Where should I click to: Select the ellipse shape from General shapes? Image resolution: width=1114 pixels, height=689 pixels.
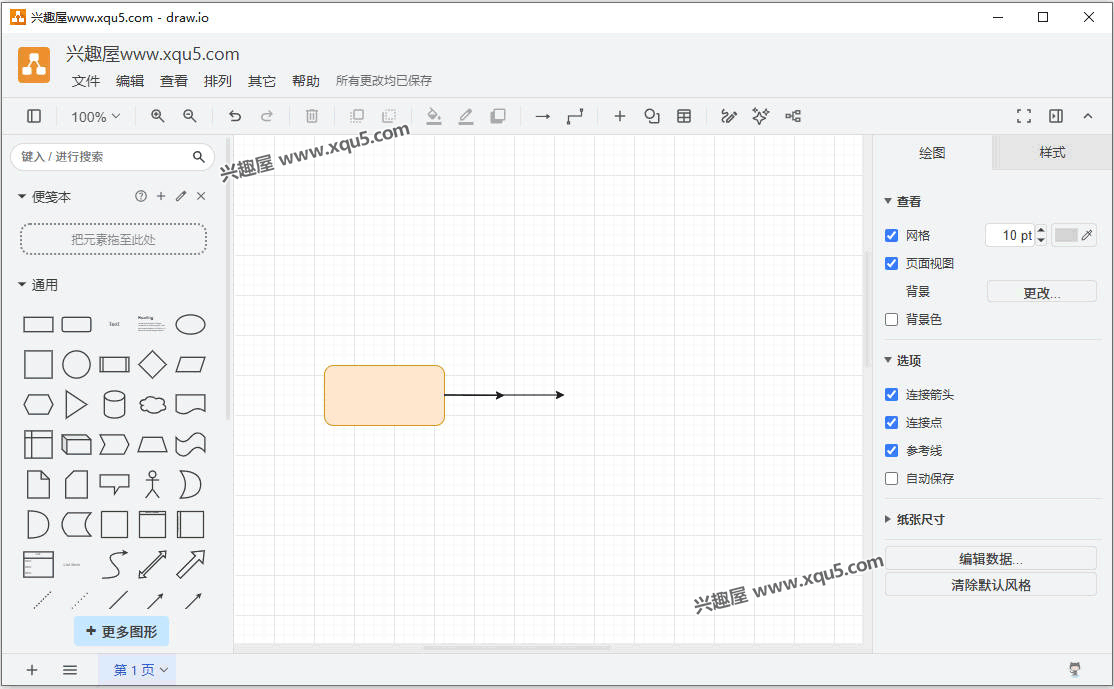point(190,325)
